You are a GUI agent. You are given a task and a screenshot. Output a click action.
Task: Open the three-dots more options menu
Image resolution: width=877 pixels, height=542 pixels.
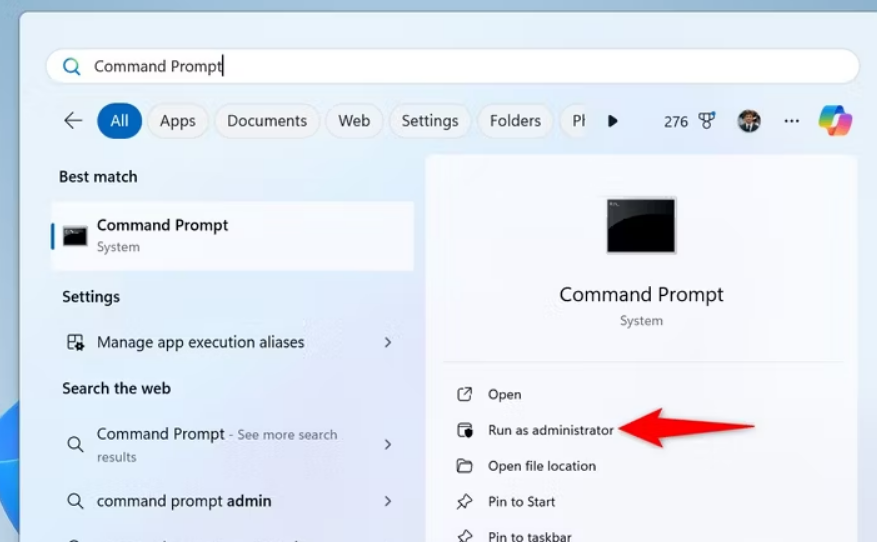click(791, 121)
